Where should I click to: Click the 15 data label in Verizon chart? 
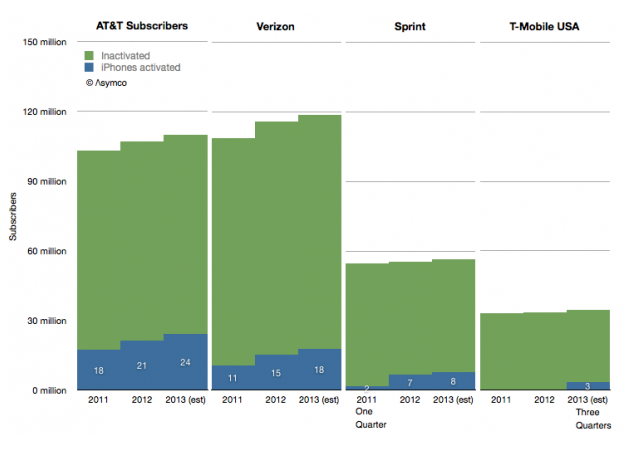coord(276,373)
